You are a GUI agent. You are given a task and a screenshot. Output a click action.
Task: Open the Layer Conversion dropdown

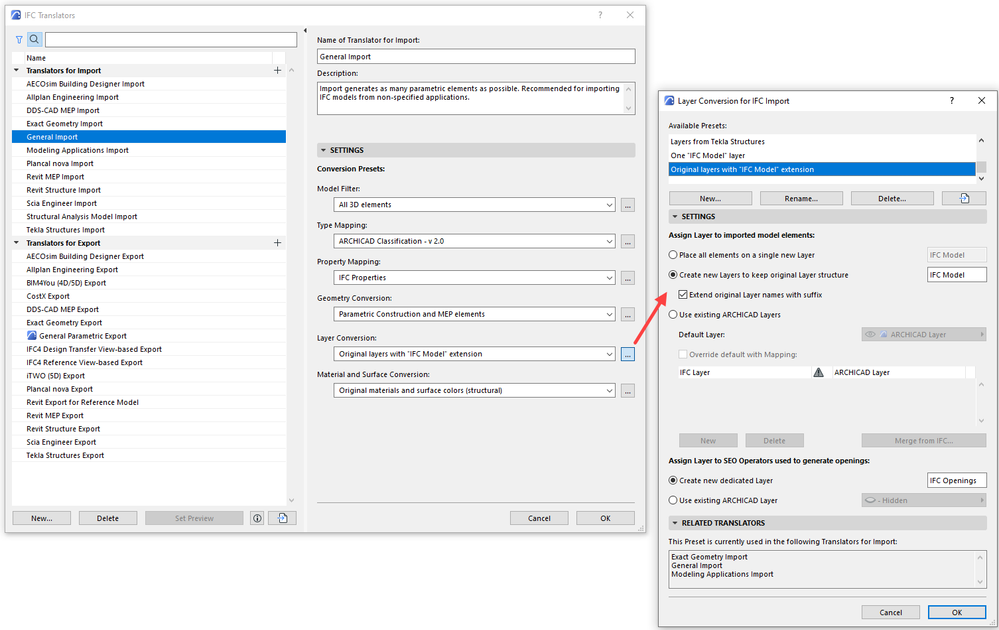click(474, 354)
